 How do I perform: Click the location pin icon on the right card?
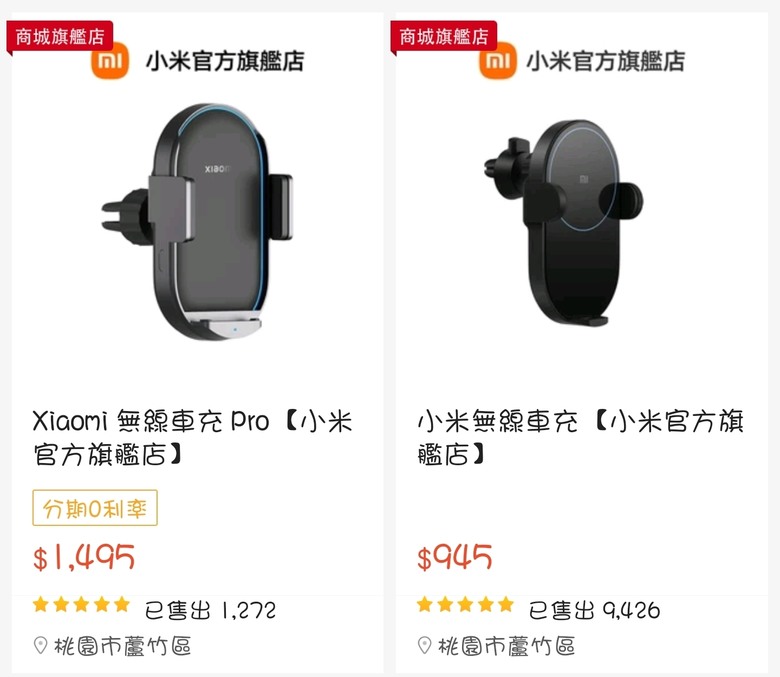click(x=424, y=646)
